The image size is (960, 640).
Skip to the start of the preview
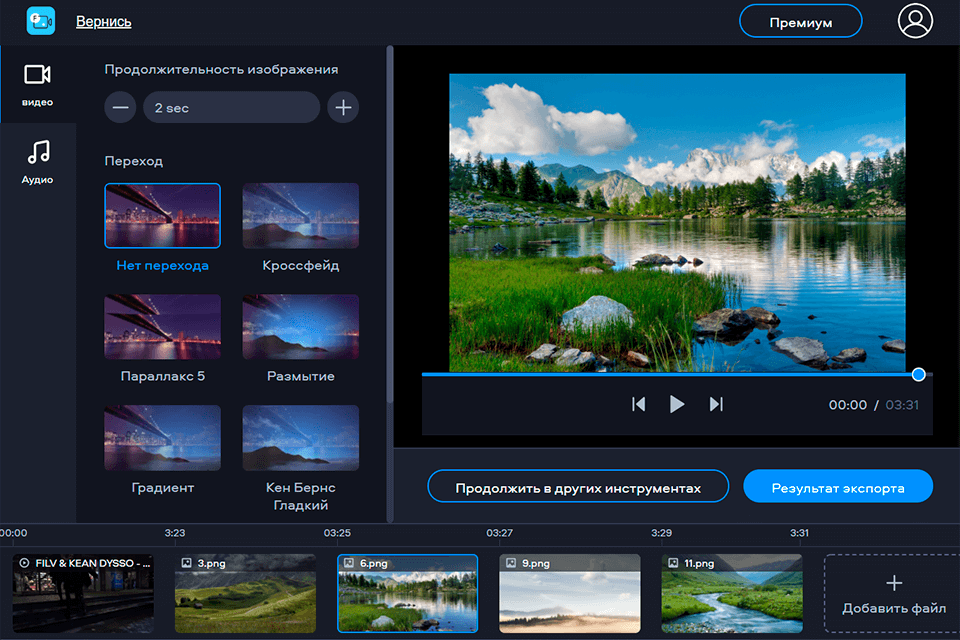click(x=639, y=404)
